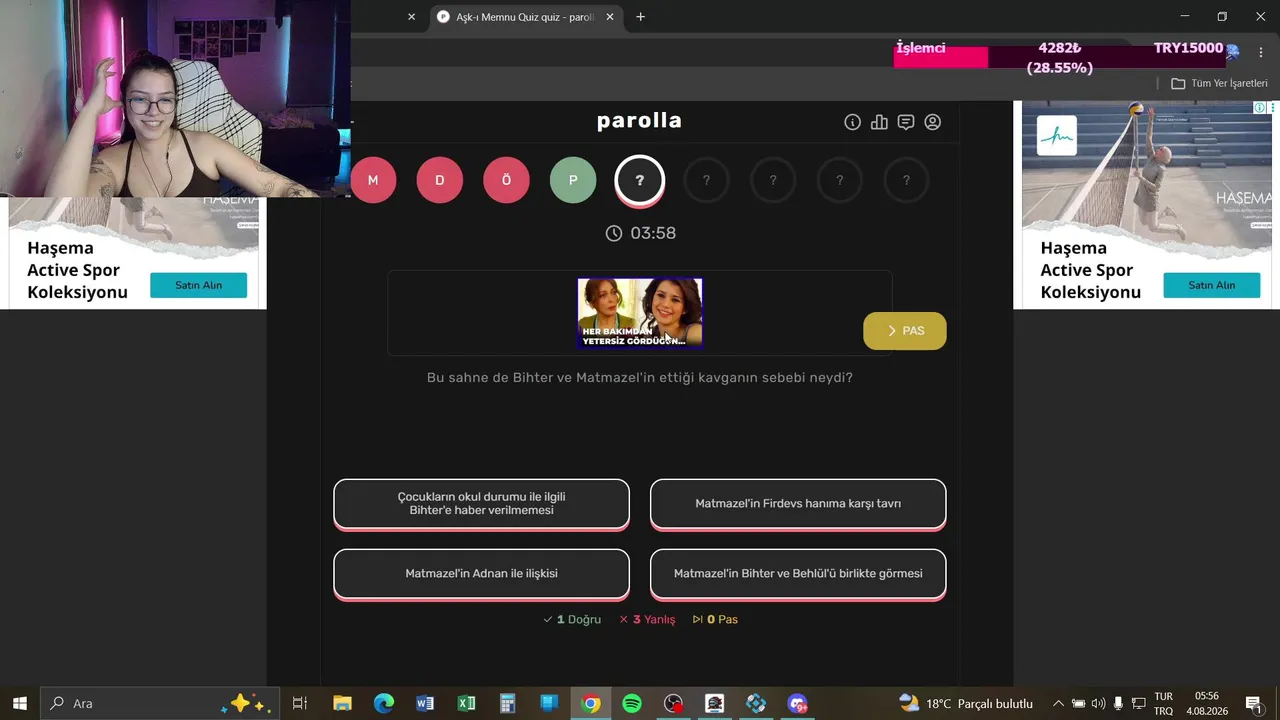Select the answered question circle D

(x=439, y=180)
